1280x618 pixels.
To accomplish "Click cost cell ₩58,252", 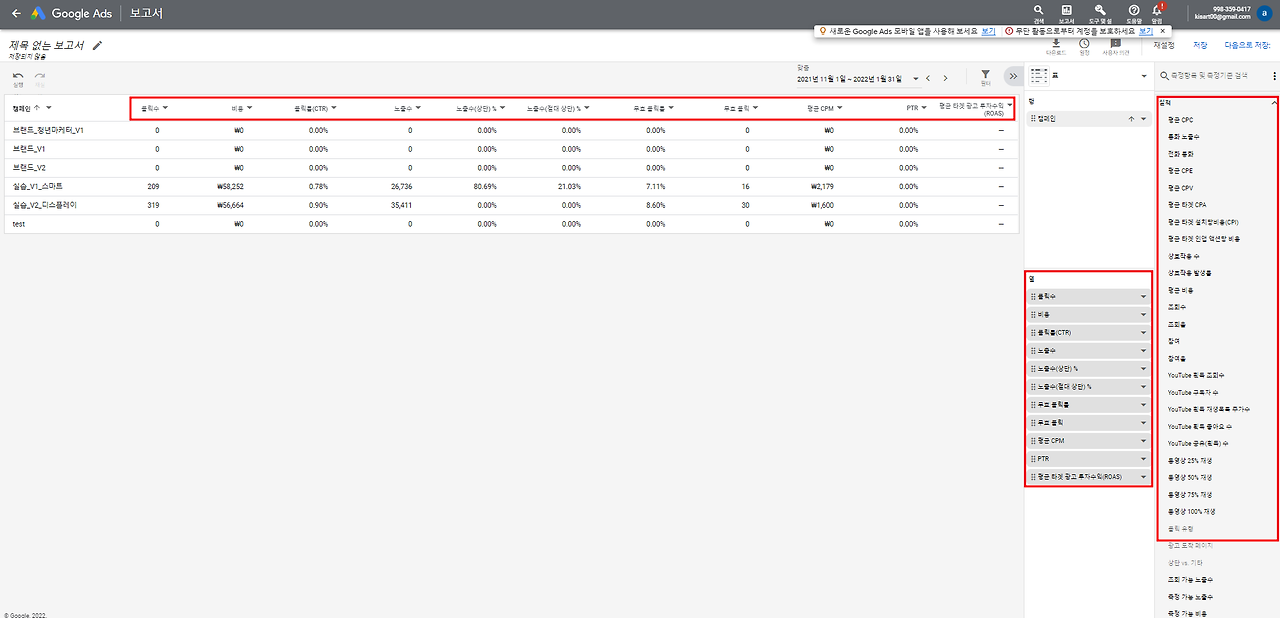I will (230, 186).
